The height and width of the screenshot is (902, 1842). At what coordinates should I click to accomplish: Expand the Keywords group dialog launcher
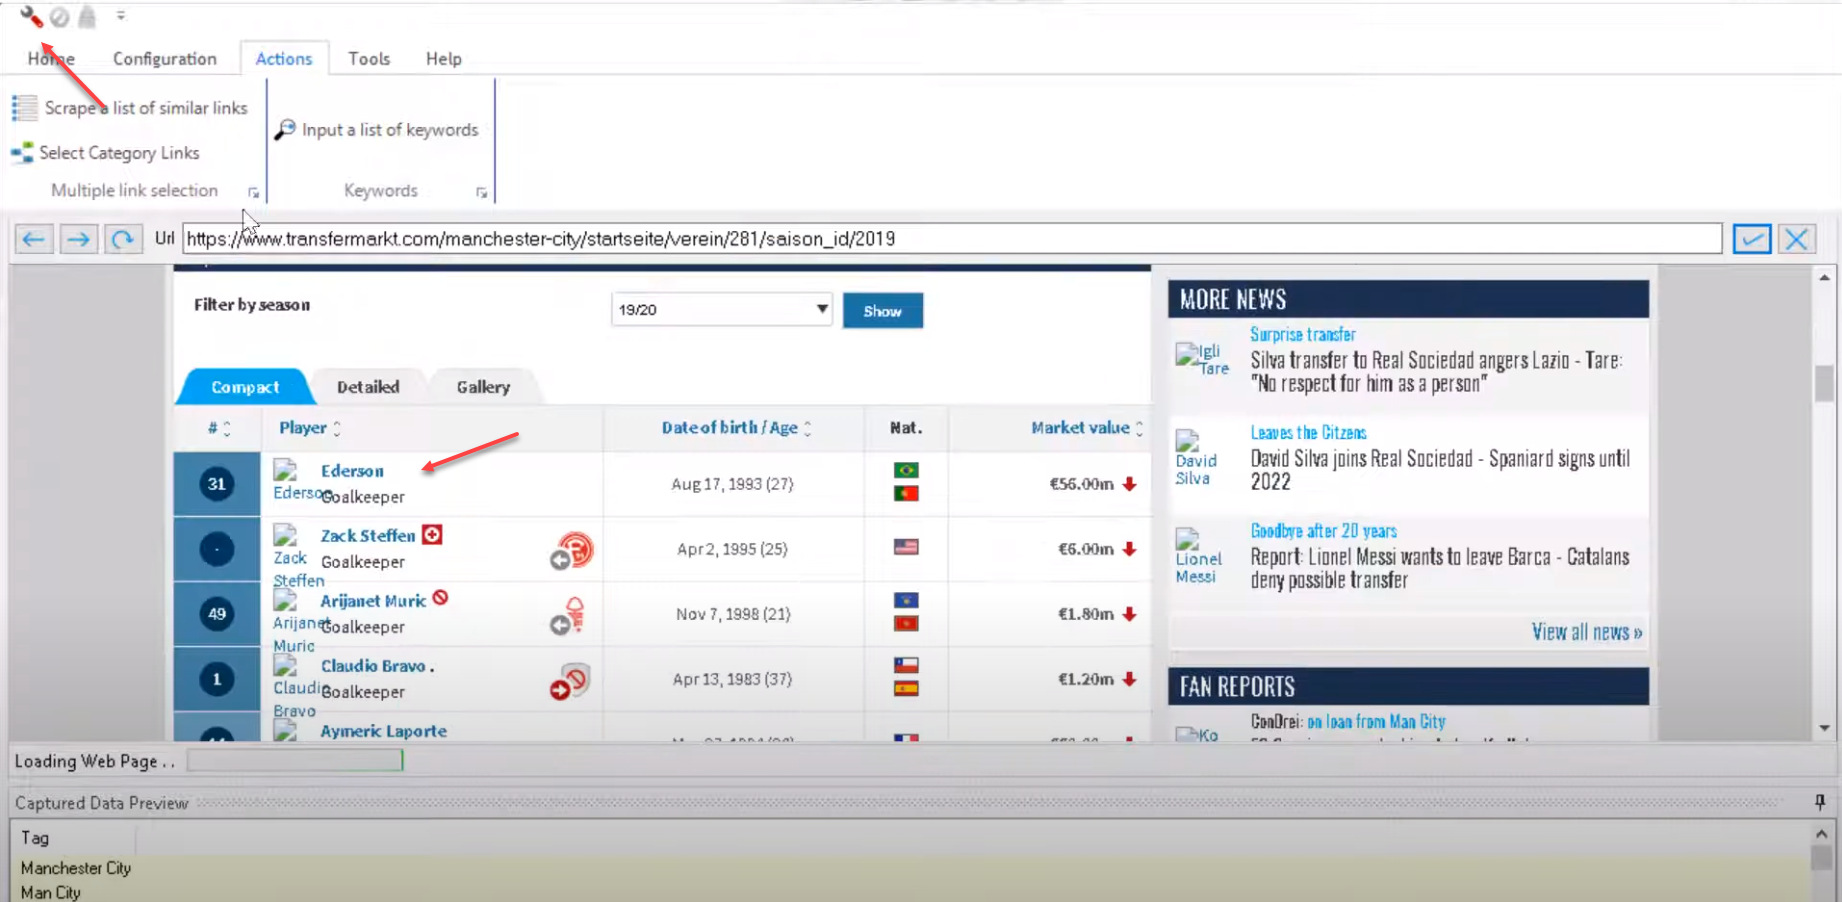click(481, 192)
